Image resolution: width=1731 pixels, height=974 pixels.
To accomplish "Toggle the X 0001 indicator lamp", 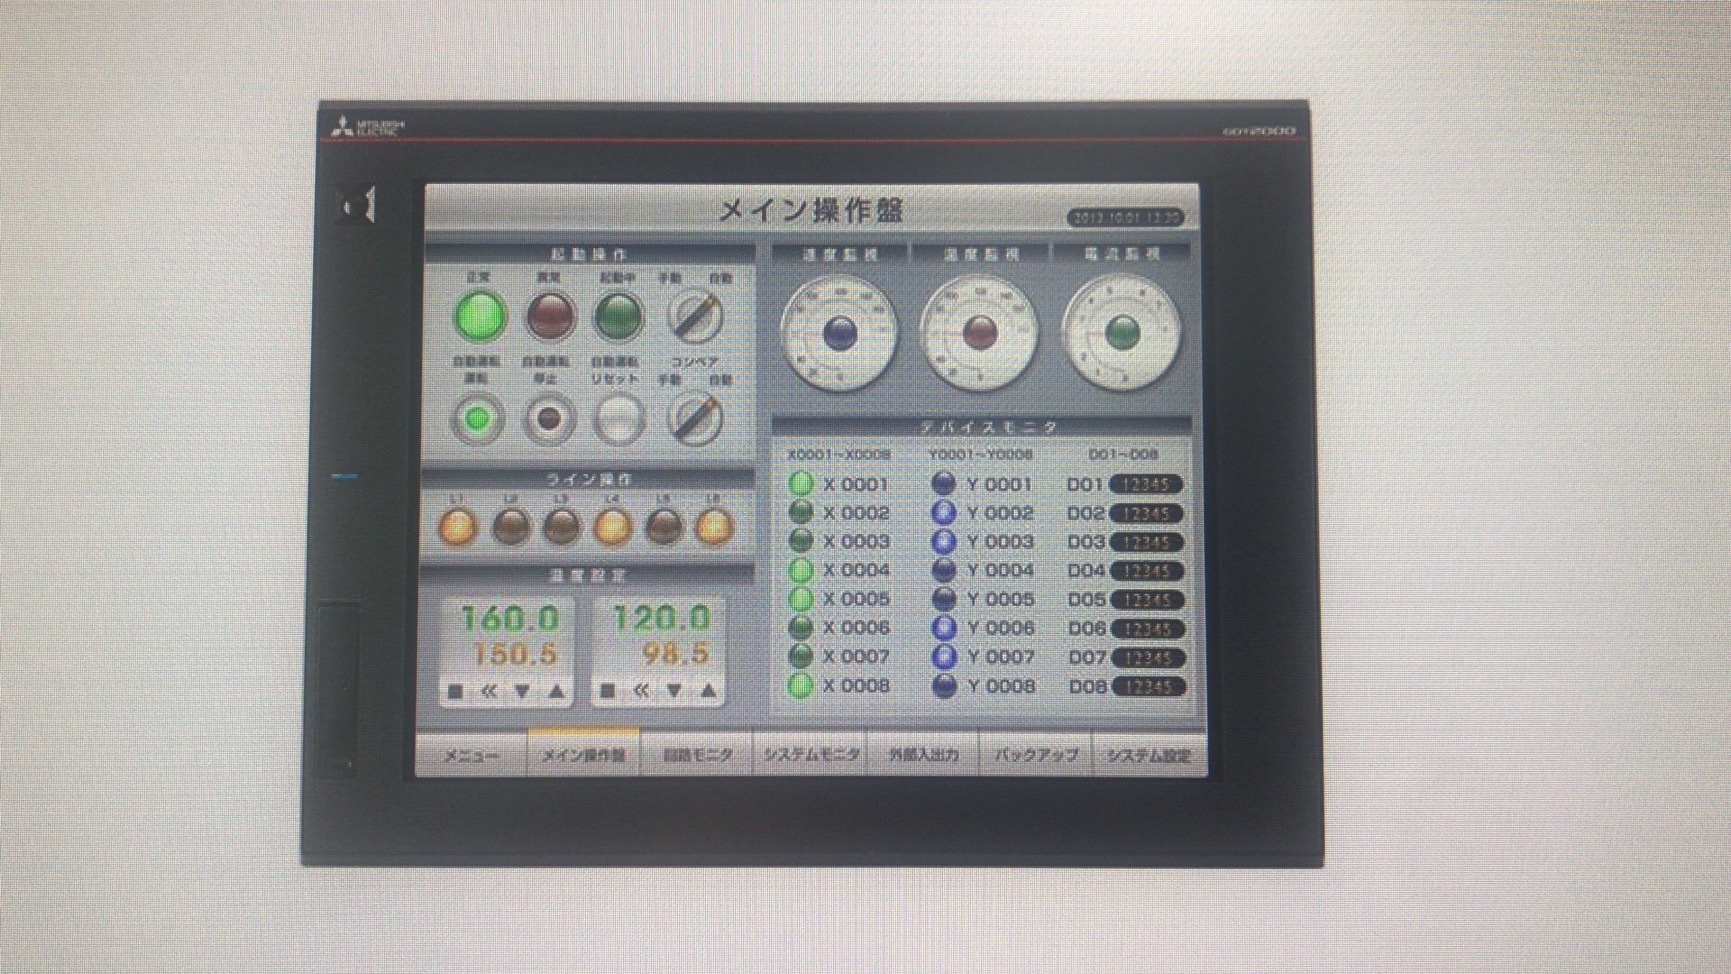I will [x=800, y=484].
